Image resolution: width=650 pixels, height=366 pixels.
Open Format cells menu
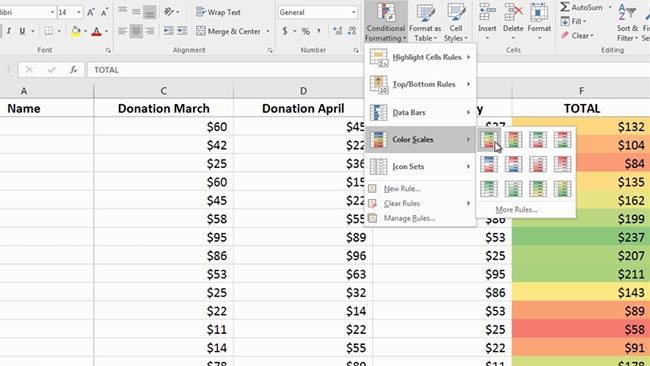[539, 22]
